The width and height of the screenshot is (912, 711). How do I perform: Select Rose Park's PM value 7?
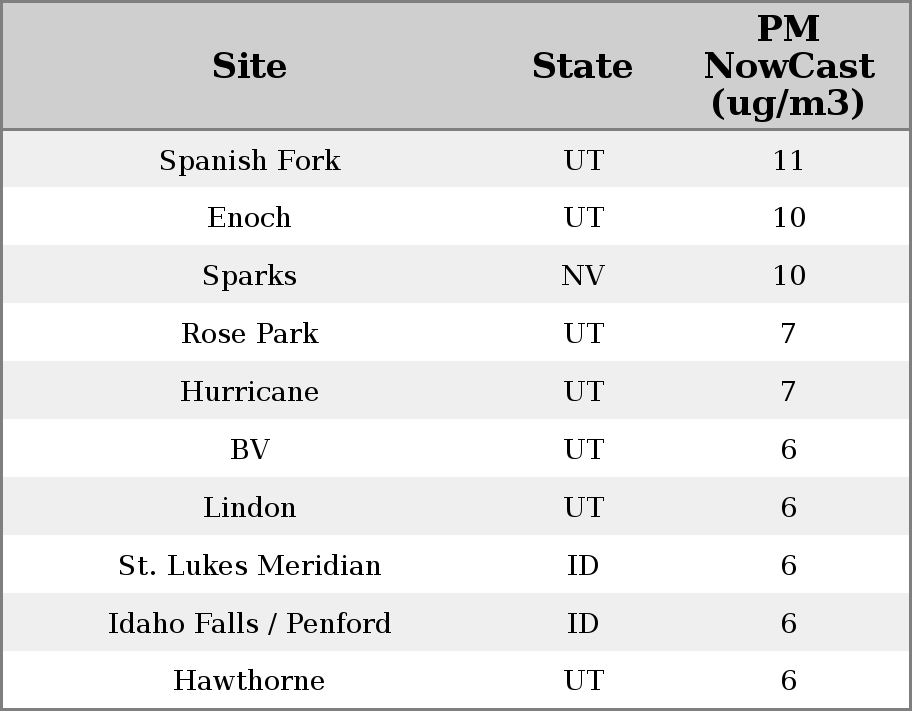(788, 334)
